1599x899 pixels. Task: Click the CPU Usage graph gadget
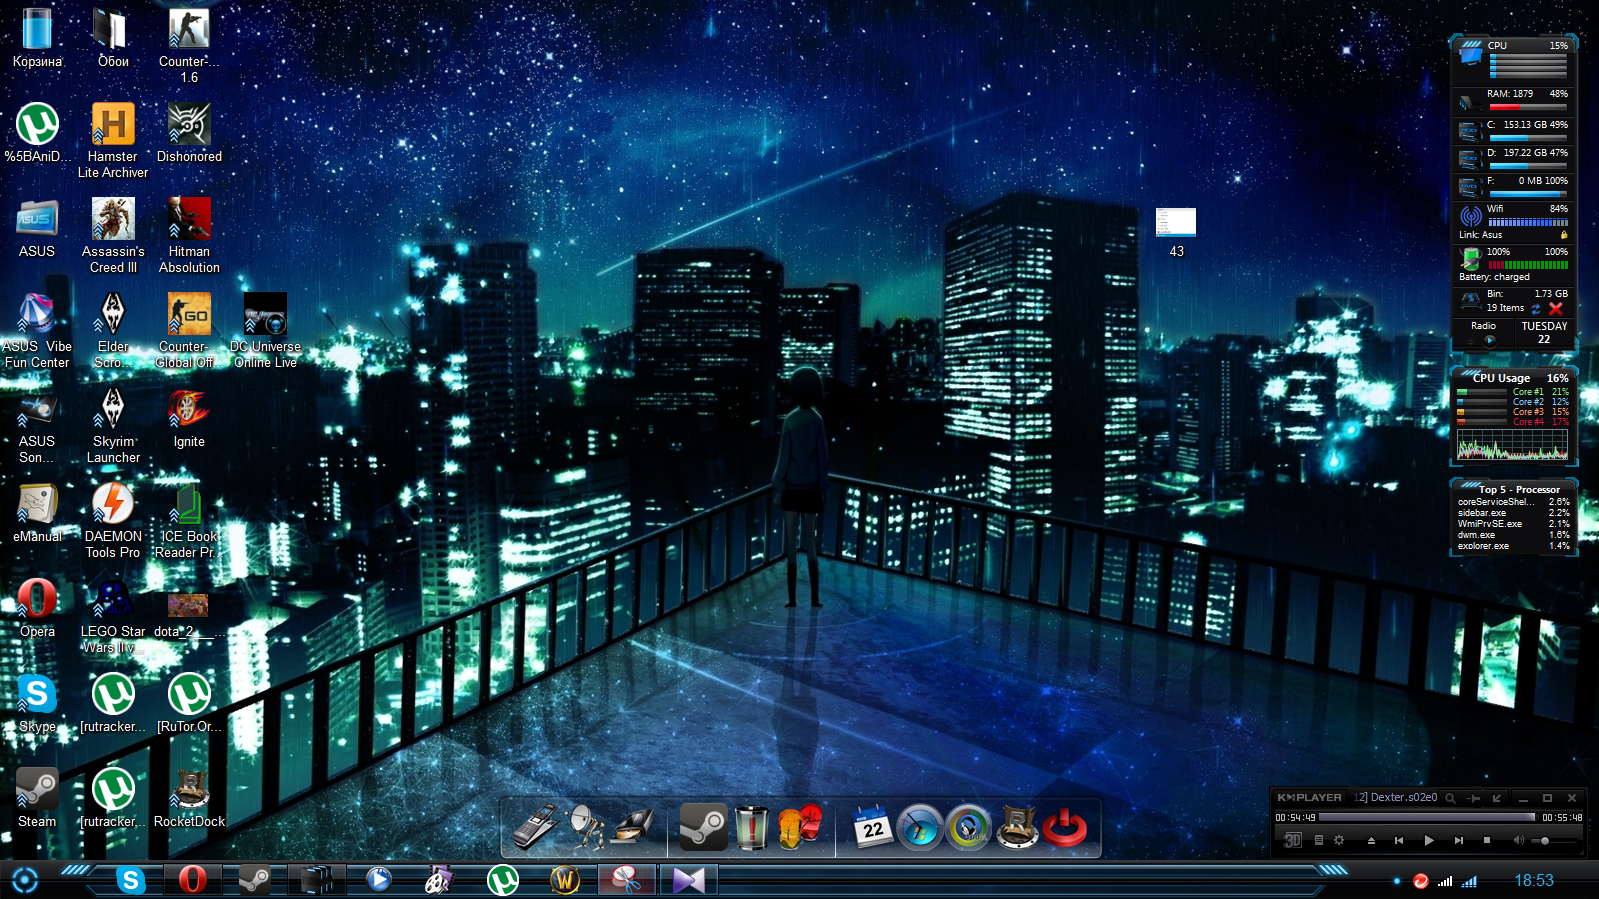[1513, 446]
